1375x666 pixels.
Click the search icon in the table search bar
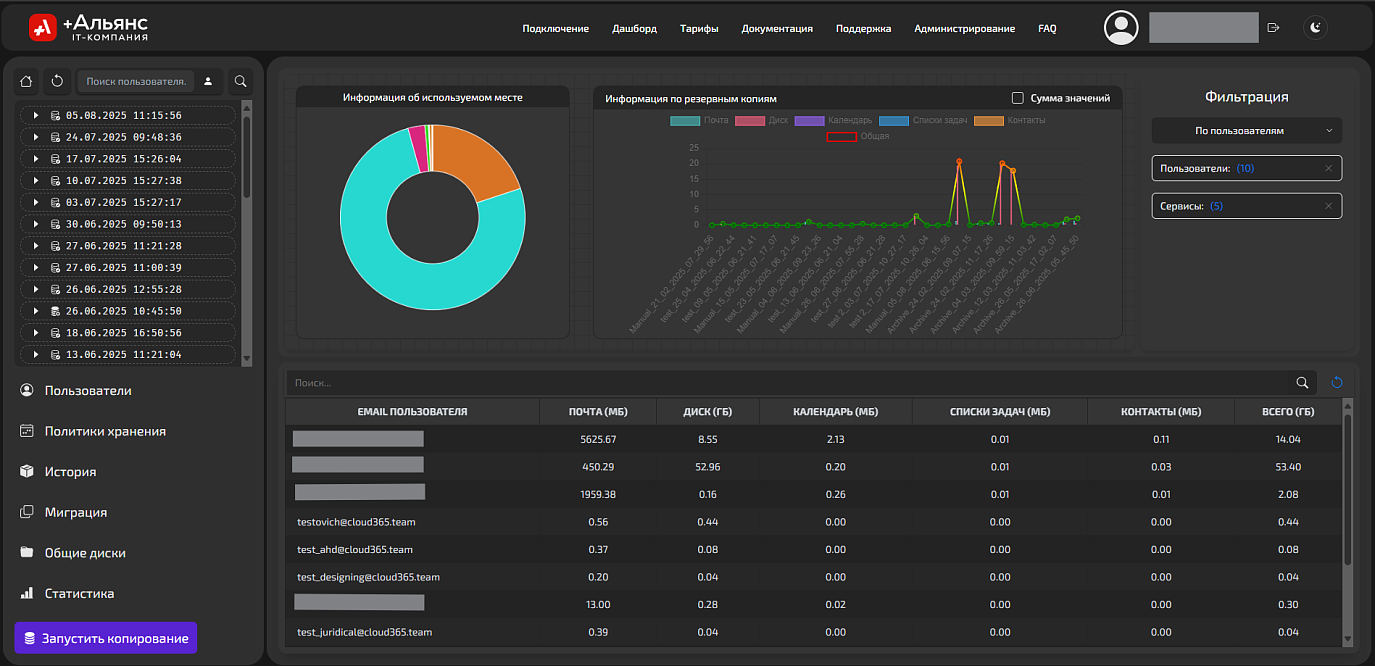1302,382
